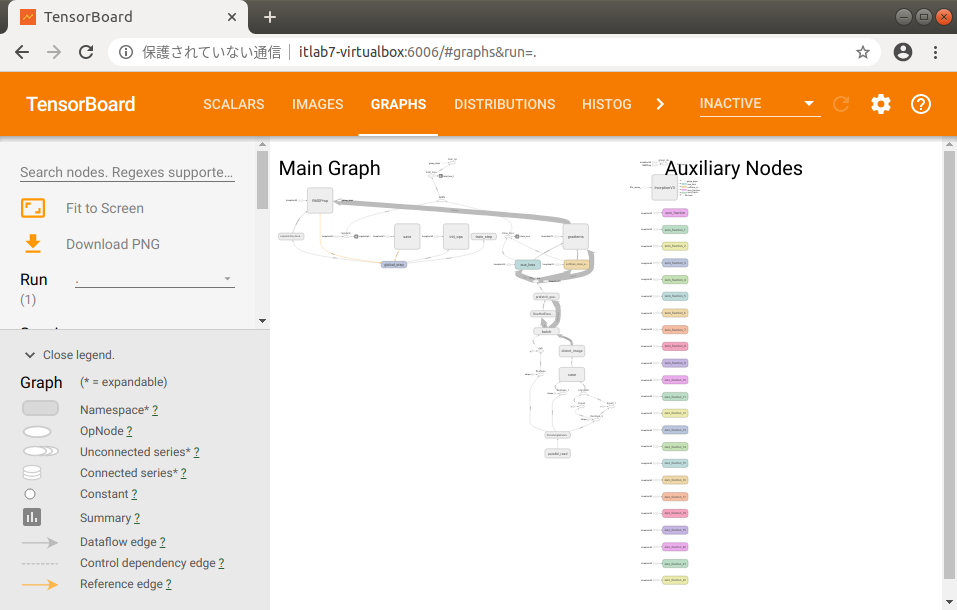
Task: Open Constant help question mark link
Action: coord(134,494)
